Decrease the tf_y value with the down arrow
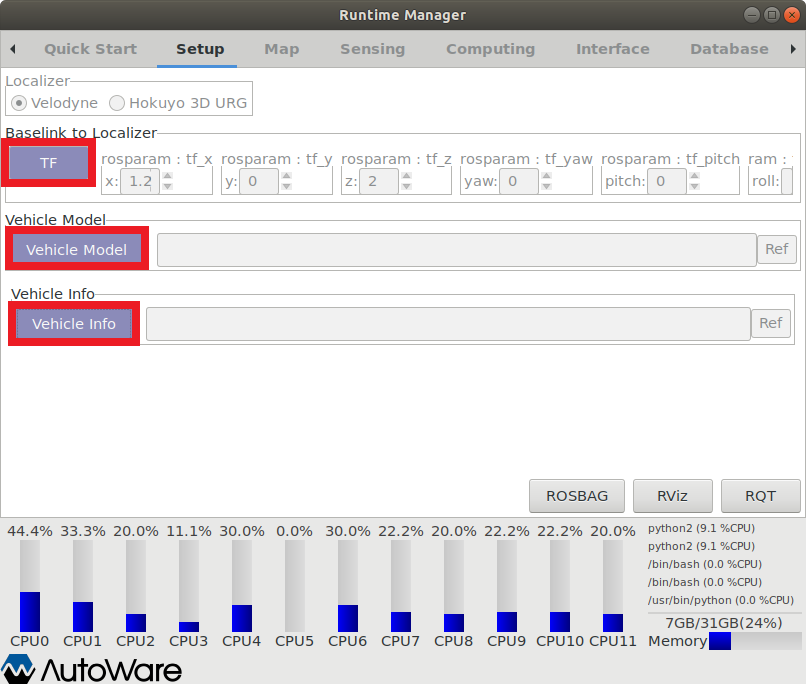This screenshot has width=806, height=684. (x=286, y=186)
